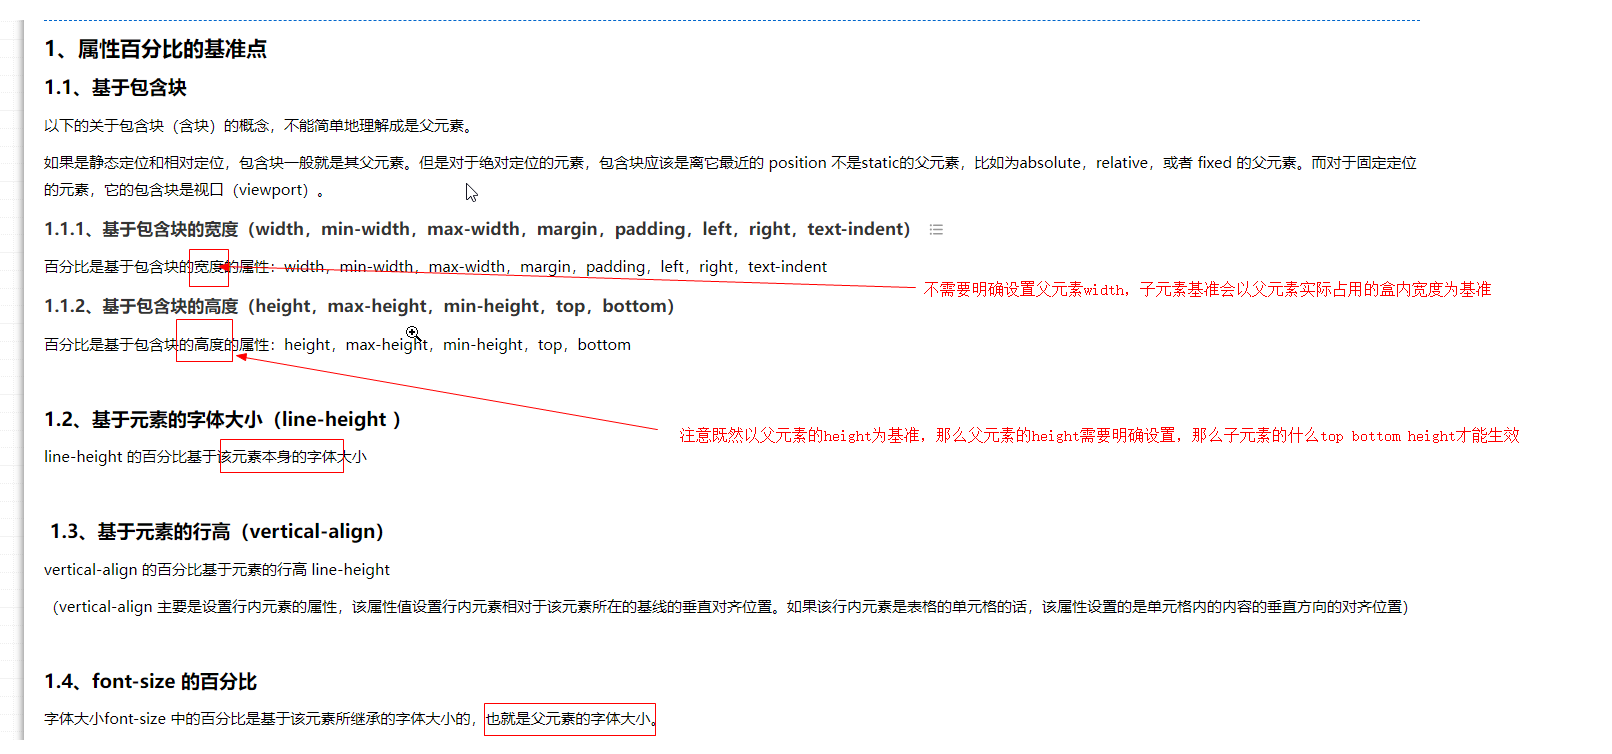1612x754 pixels.
Task: Click the line listing width, min-width, max-width properties
Action: (x=436, y=267)
